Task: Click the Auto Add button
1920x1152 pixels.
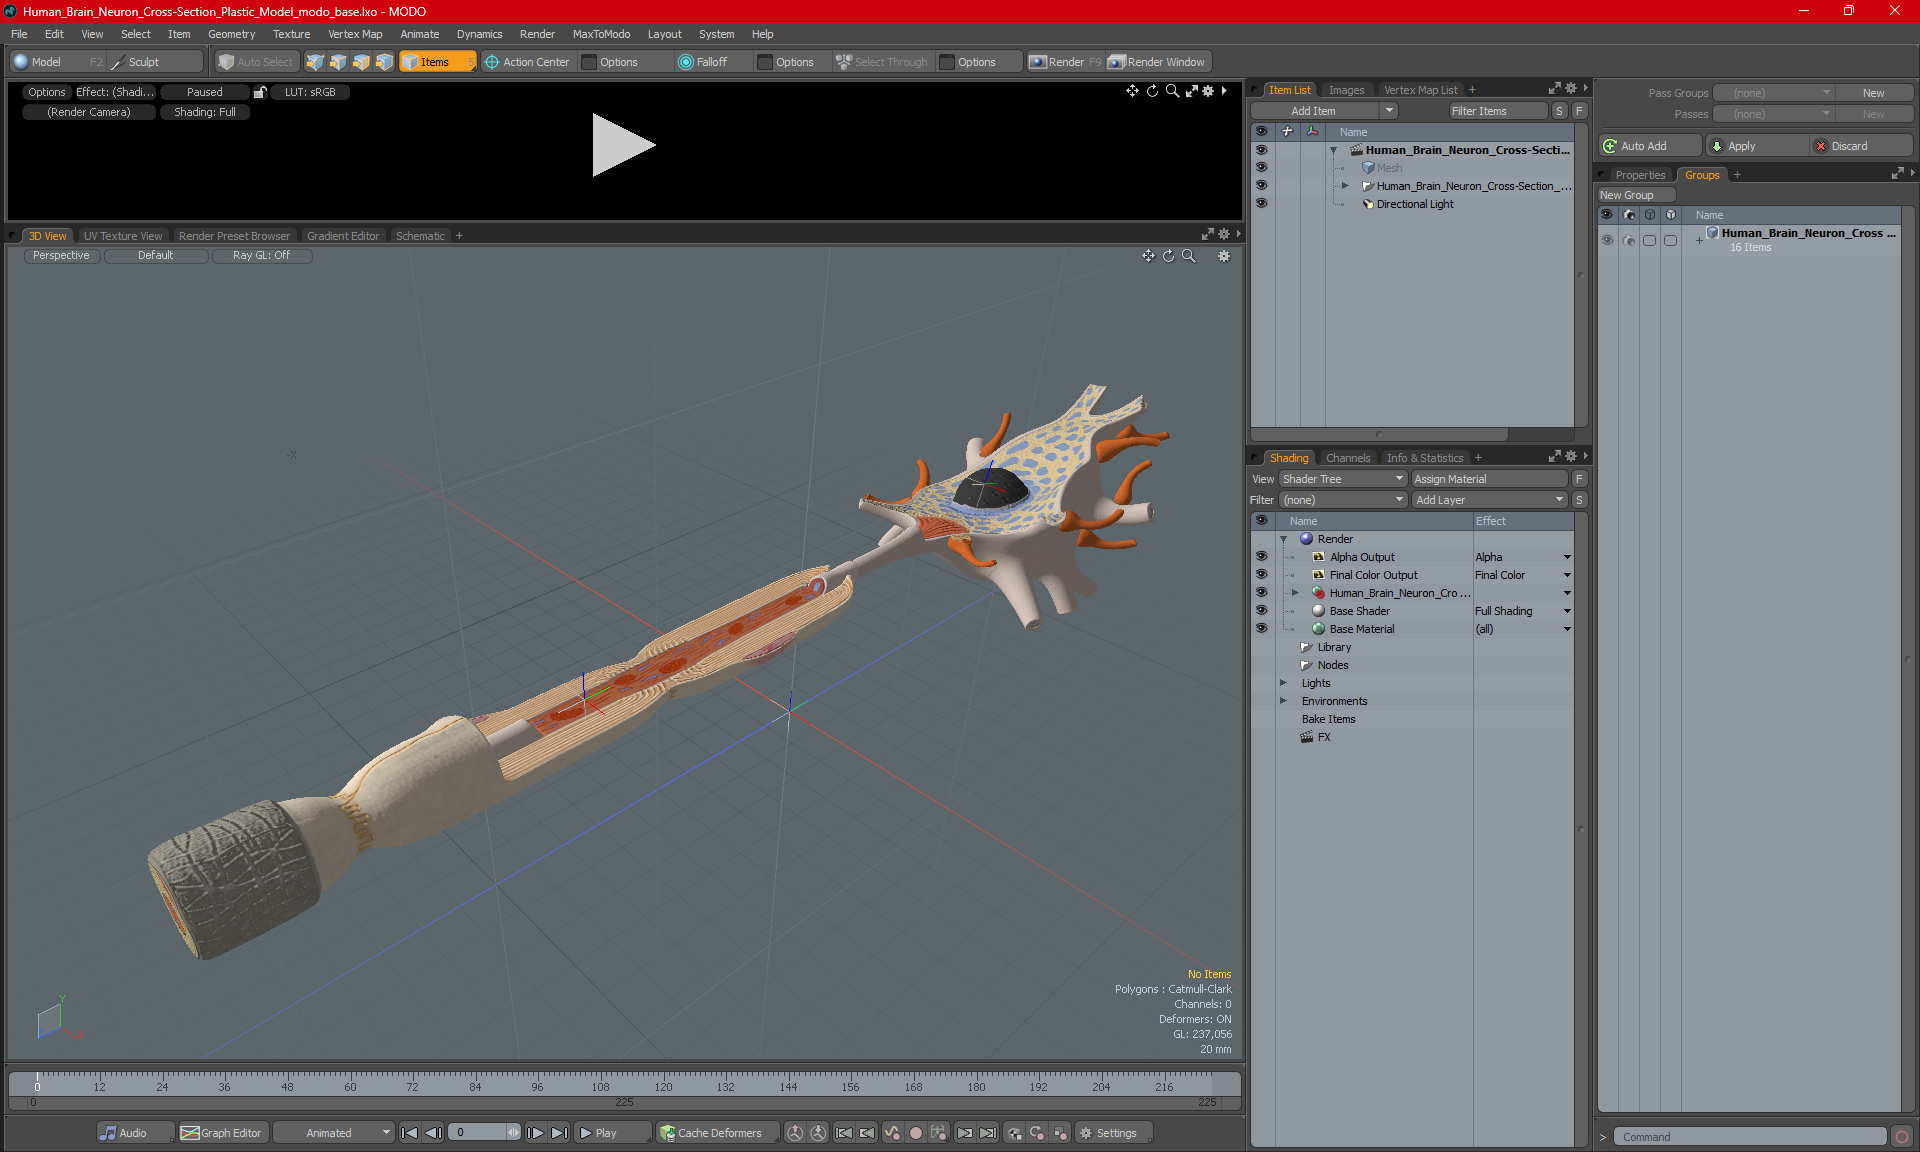Action: [1649, 146]
